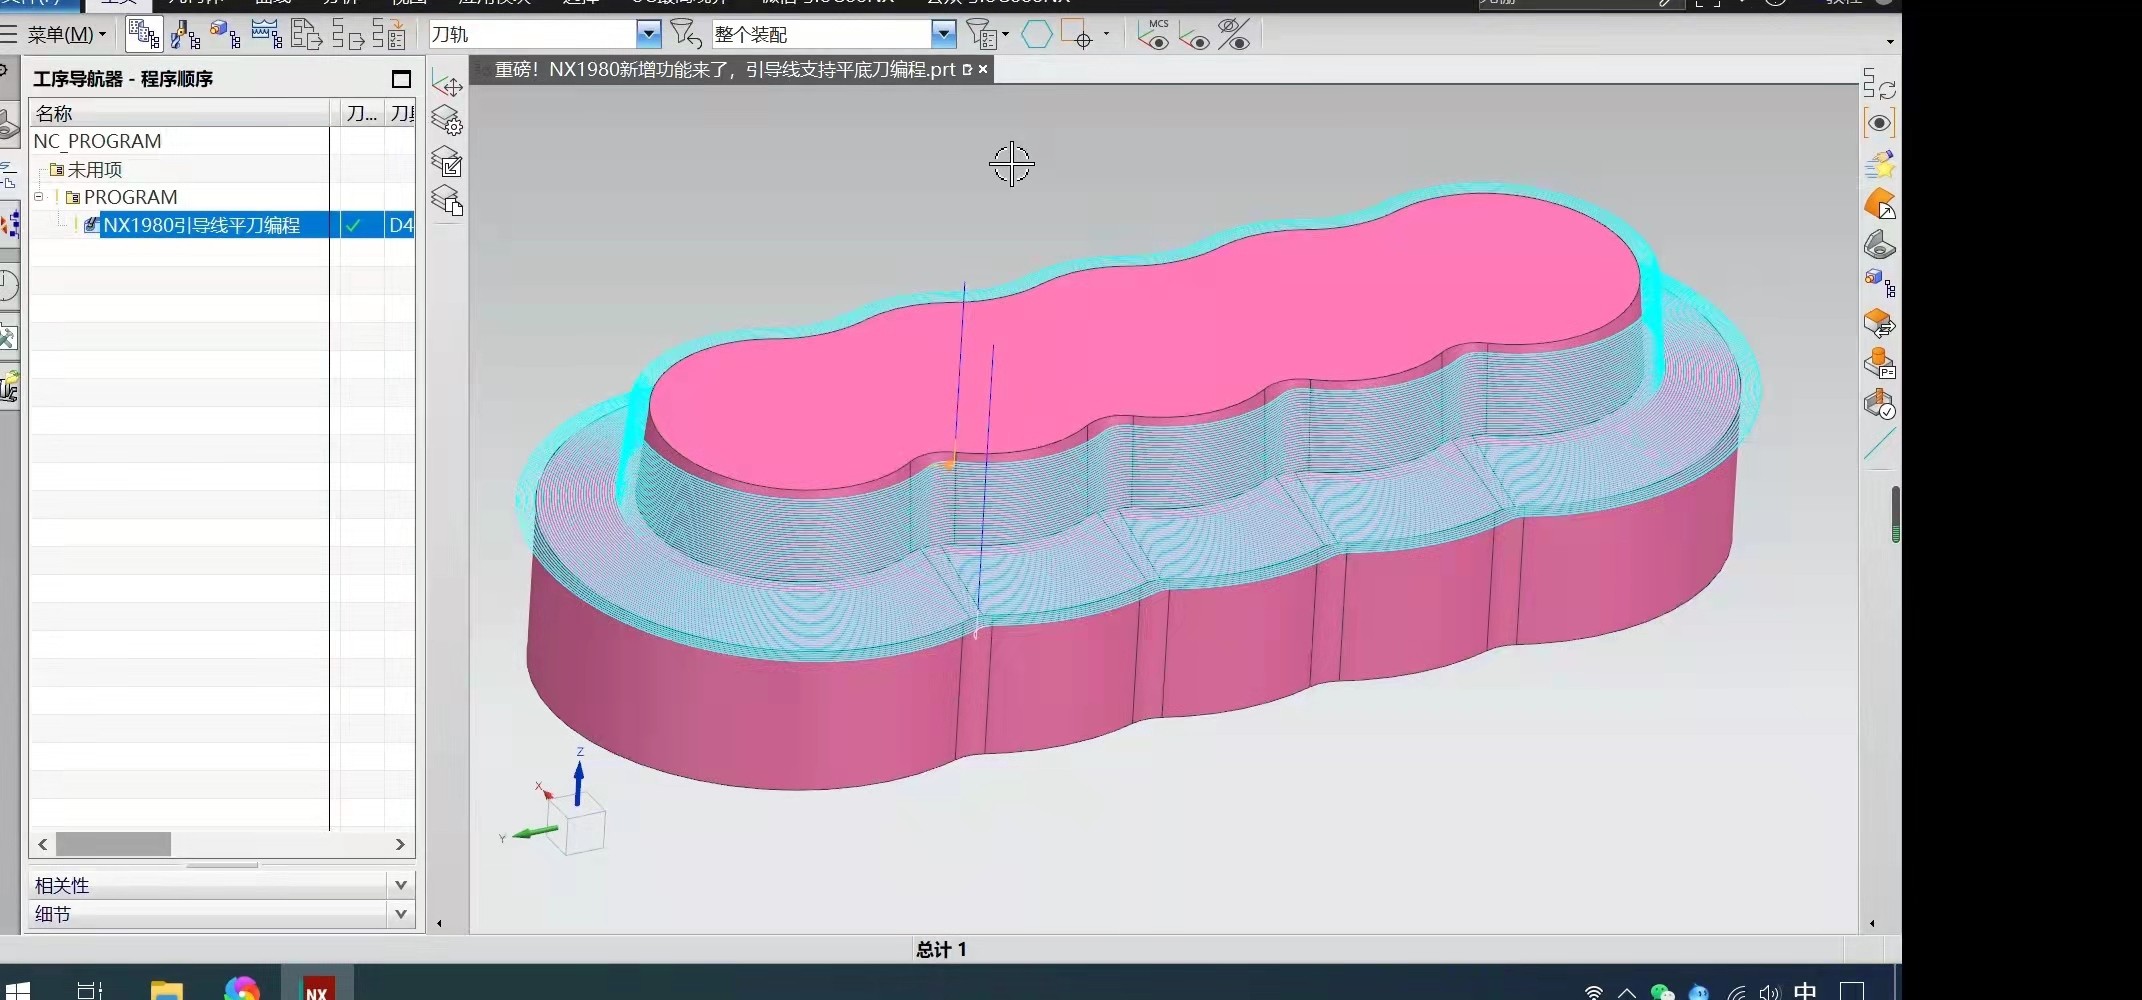Click the orange surface arrow icon
The height and width of the screenshot is (1000, 2142).
tap(1880, 204)
